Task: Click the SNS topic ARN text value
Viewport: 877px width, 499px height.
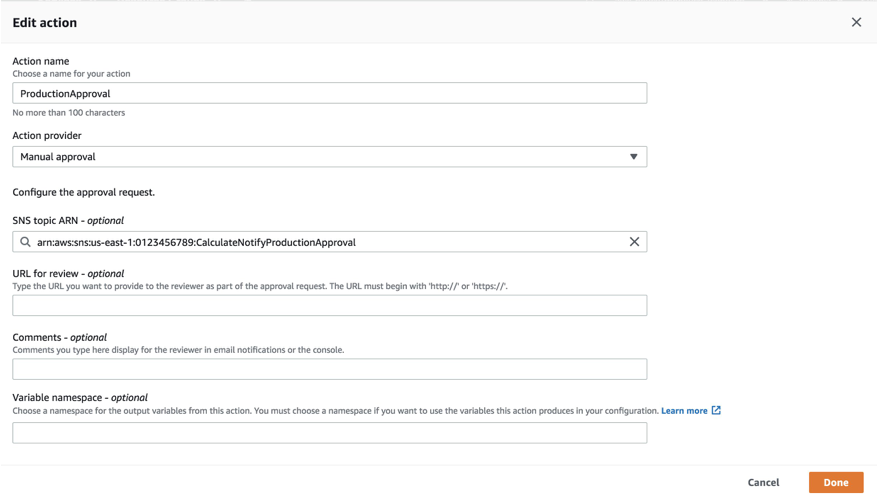Action: tap(196, 242)
